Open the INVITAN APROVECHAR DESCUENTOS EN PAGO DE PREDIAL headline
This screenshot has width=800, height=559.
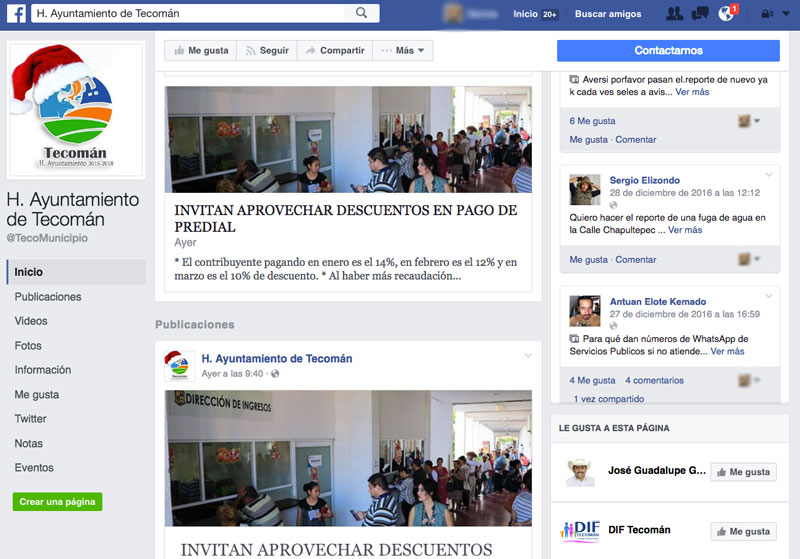click(346, 218)
